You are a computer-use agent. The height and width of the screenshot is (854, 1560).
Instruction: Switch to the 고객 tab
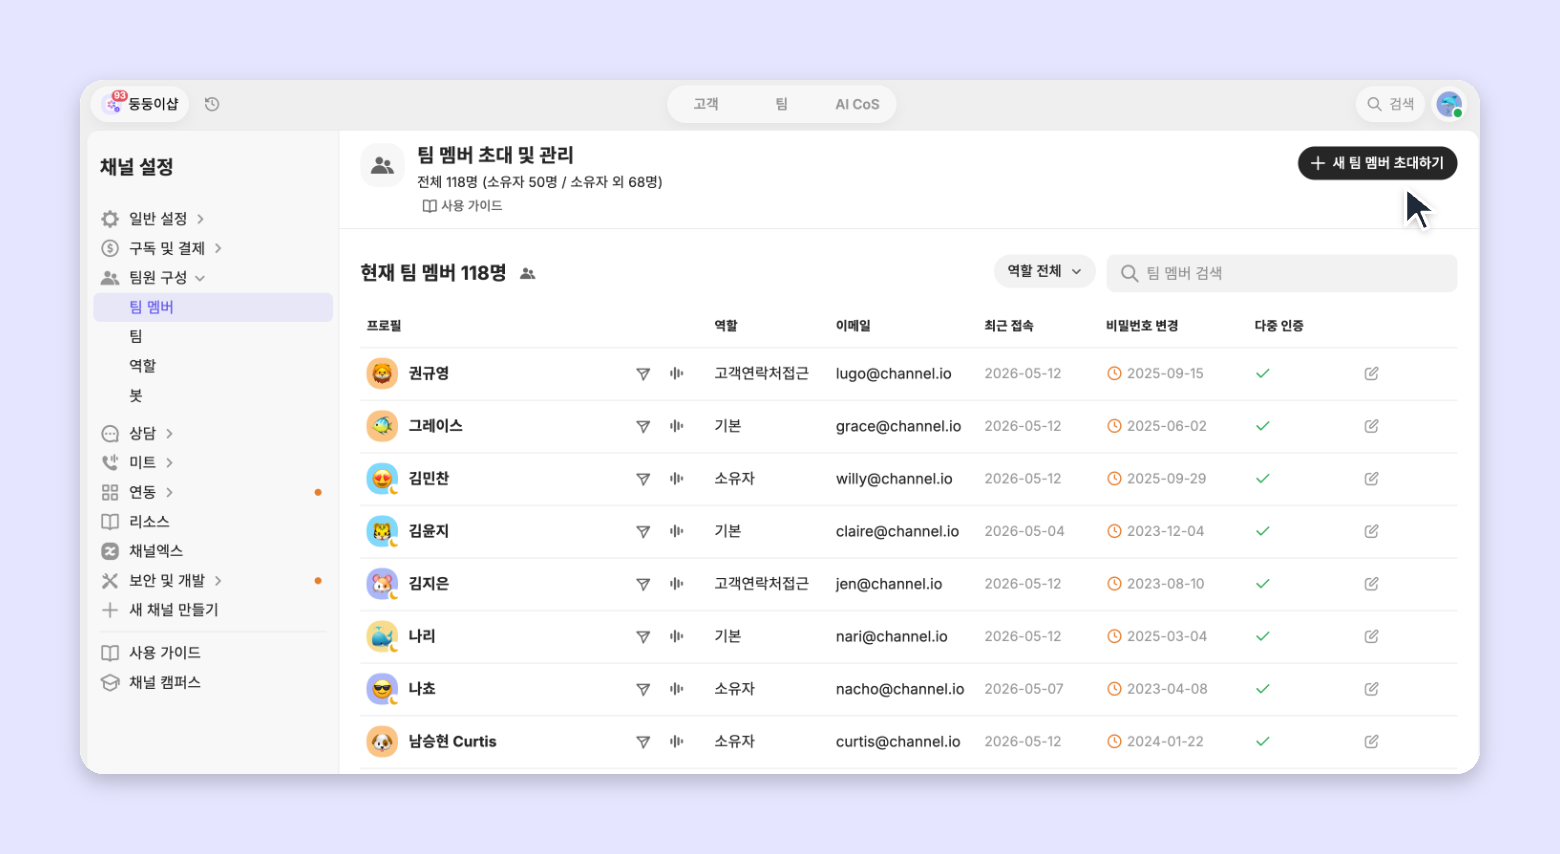706,104
